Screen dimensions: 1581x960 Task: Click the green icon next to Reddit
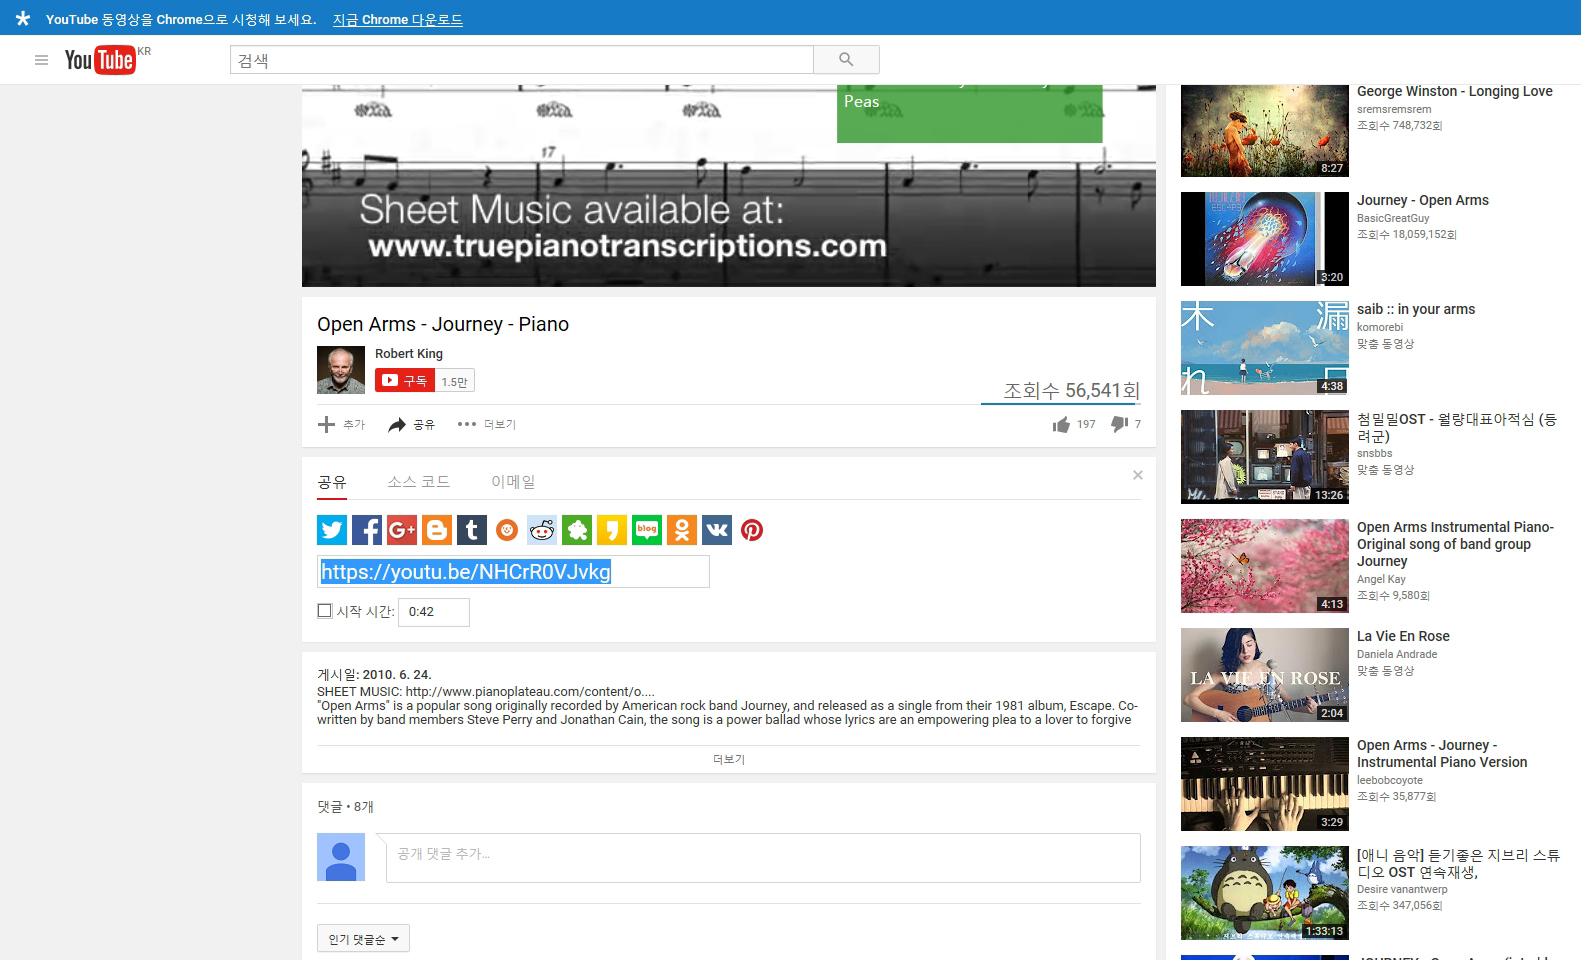point(577,530)
